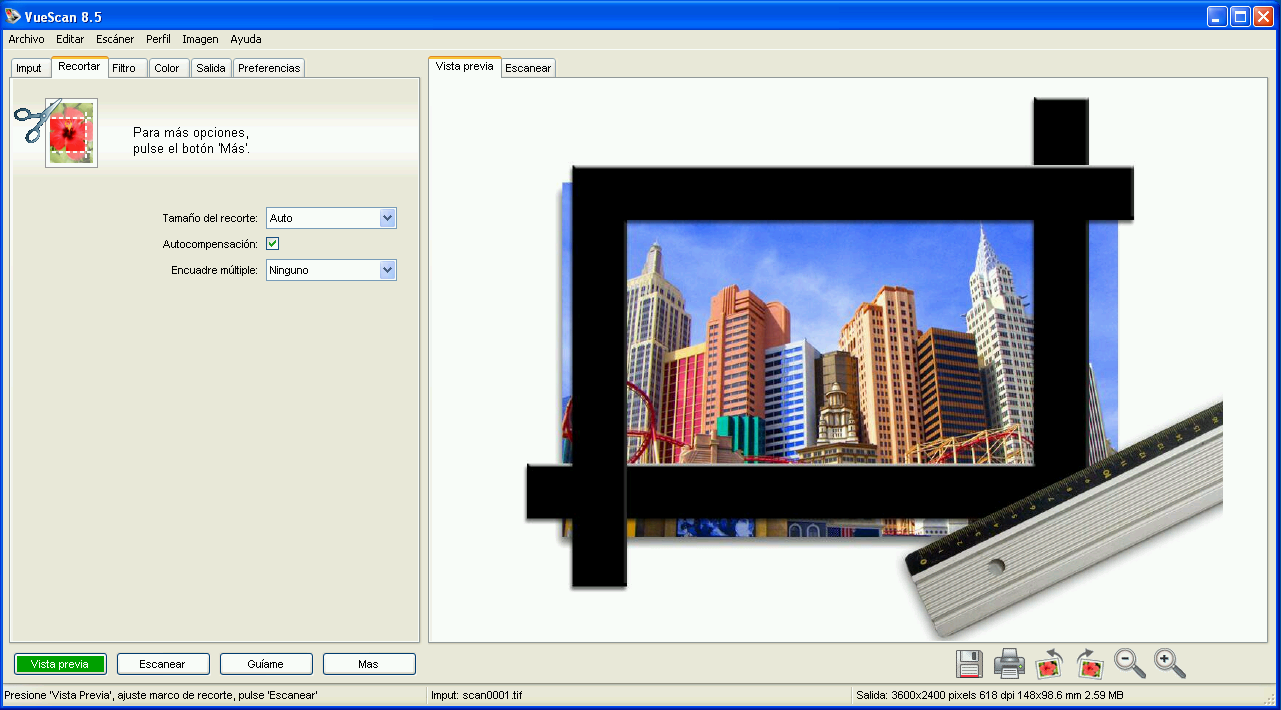Click the save floppy disk icon
Viewport: 1281px width, 710px height.
point(970,663)
